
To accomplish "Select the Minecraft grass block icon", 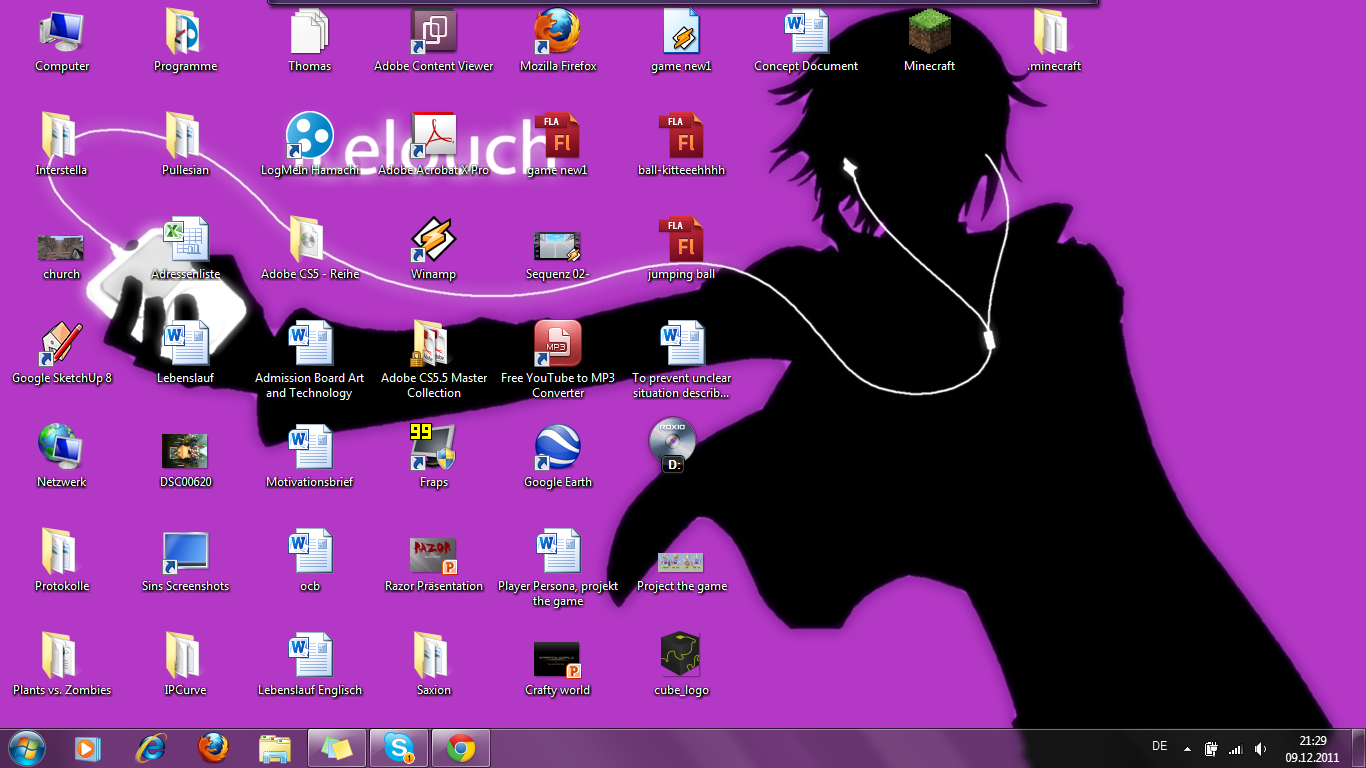I will click(x=929, y=33).
